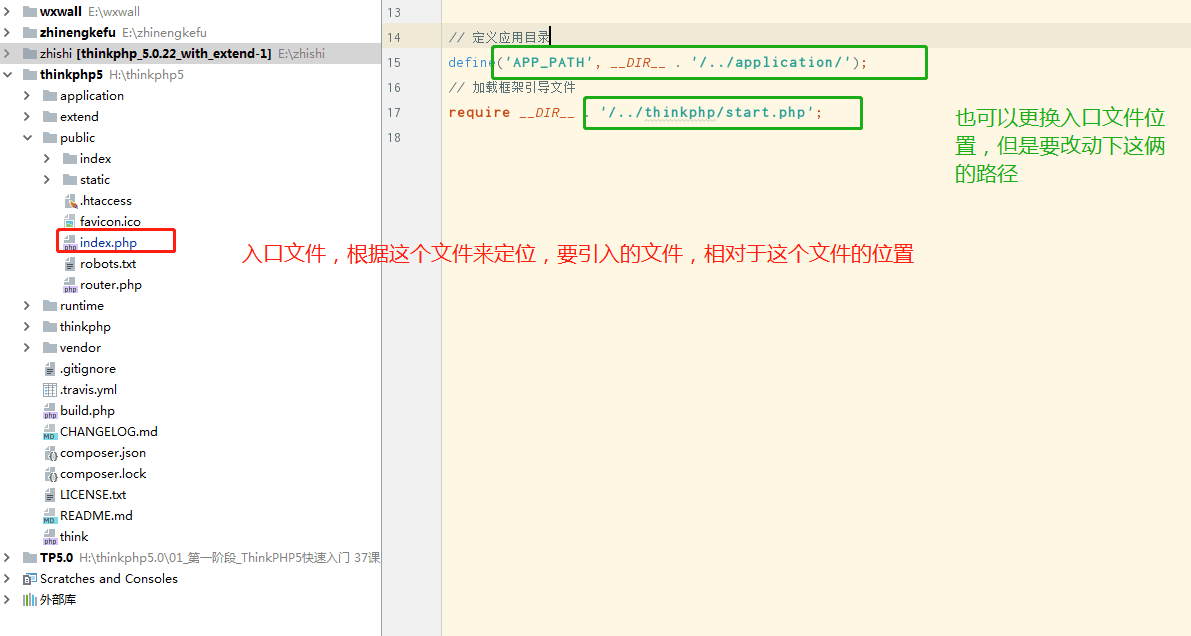1191x636 pixels.
Task: Click the router.php PHP file icon
Action: point(70,285)
